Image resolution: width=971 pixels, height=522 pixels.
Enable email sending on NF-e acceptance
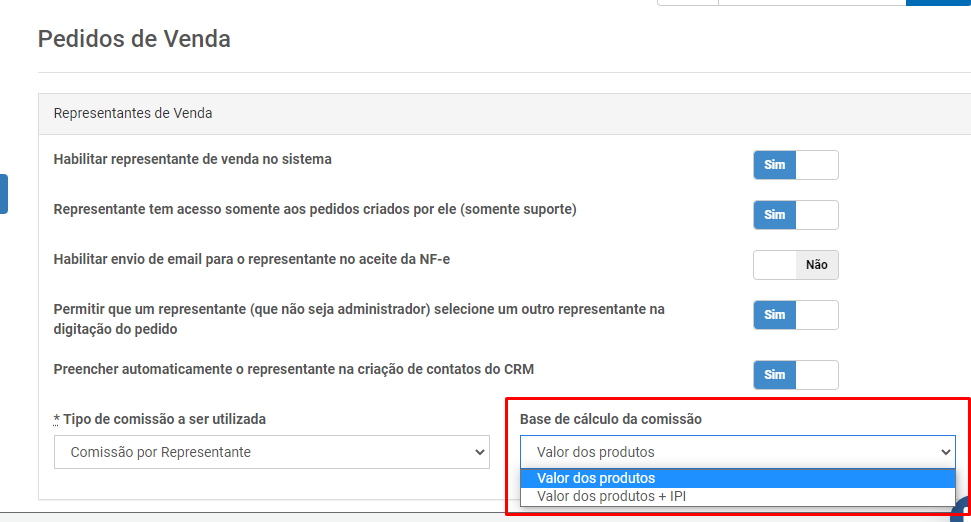[796, 265]
